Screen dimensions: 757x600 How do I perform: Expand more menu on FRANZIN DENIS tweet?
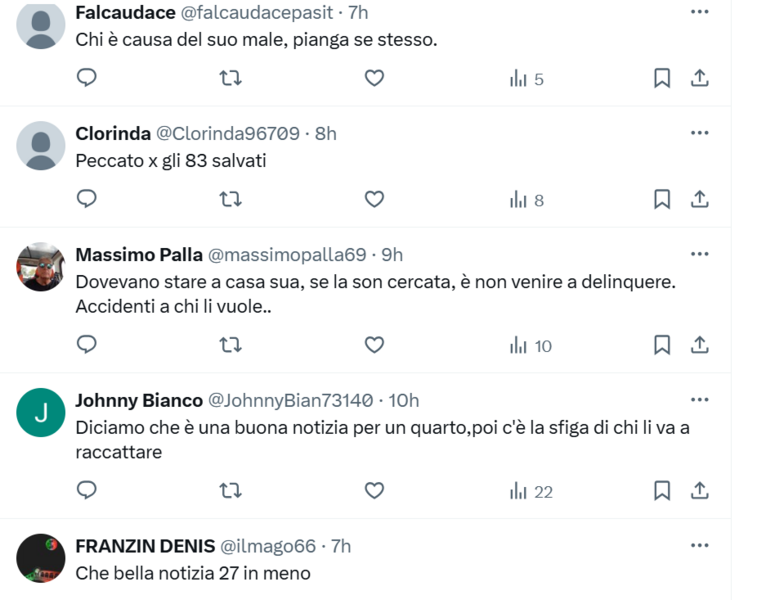point(700,545)
